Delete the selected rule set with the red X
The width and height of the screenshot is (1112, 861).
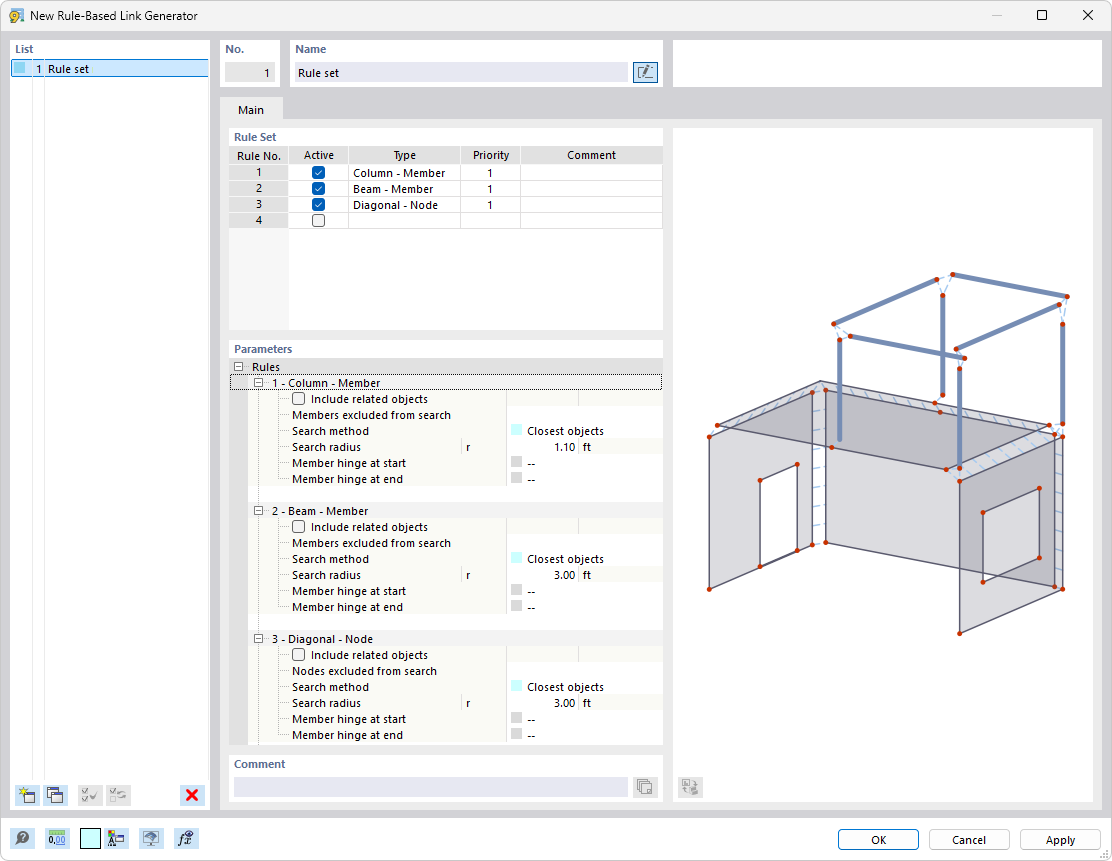pos(192,794)
